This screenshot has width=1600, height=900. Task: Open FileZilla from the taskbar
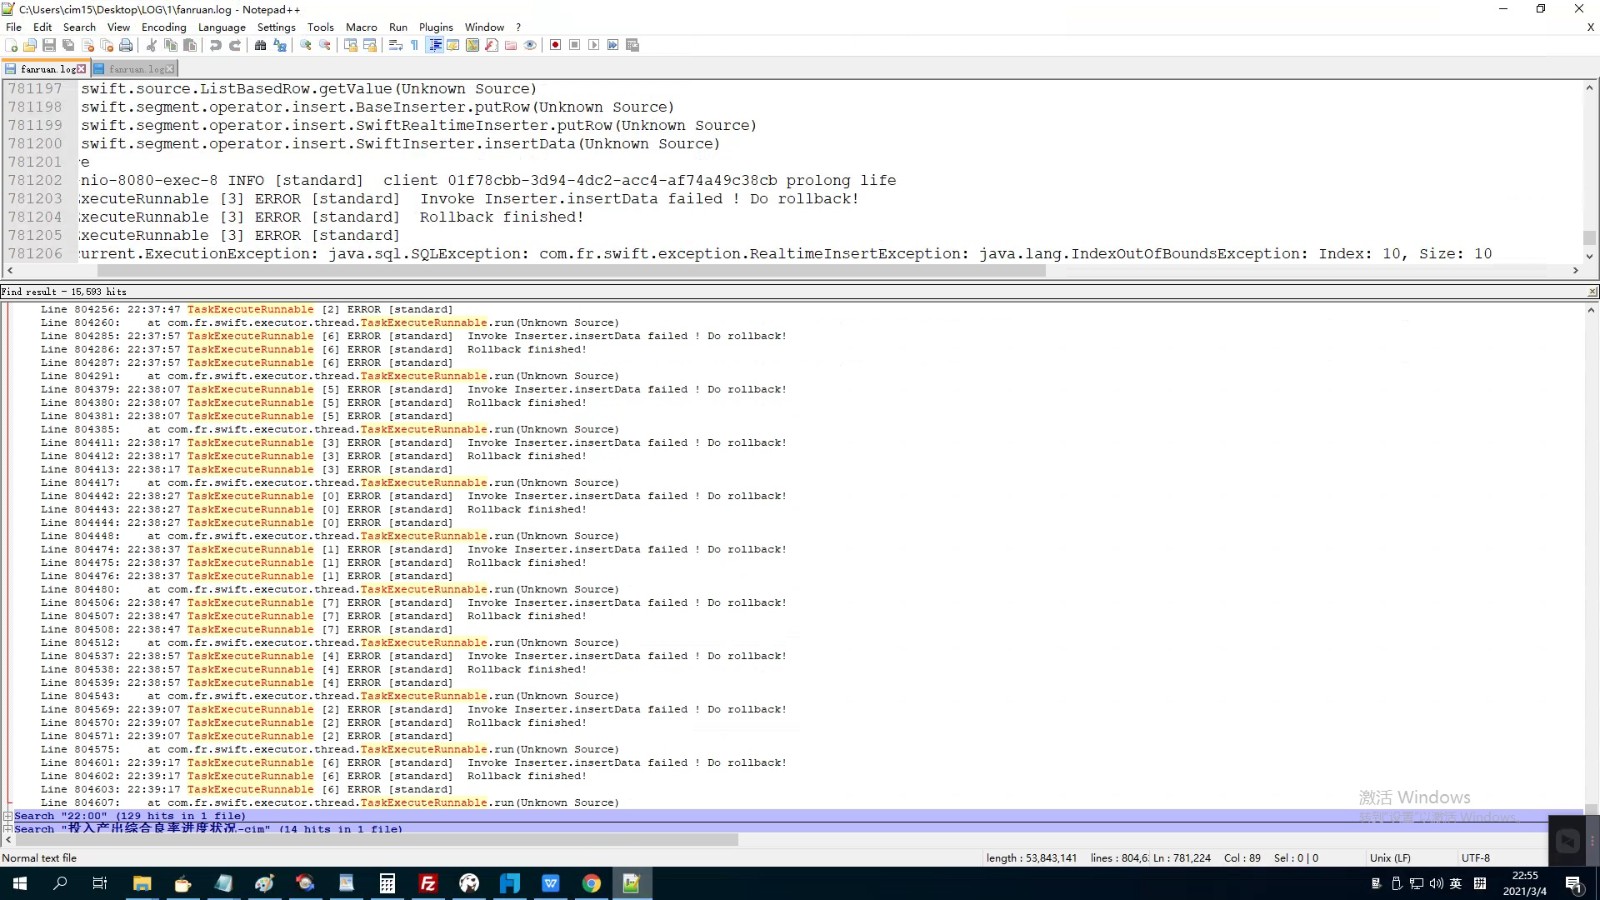[x=428, y=883]
